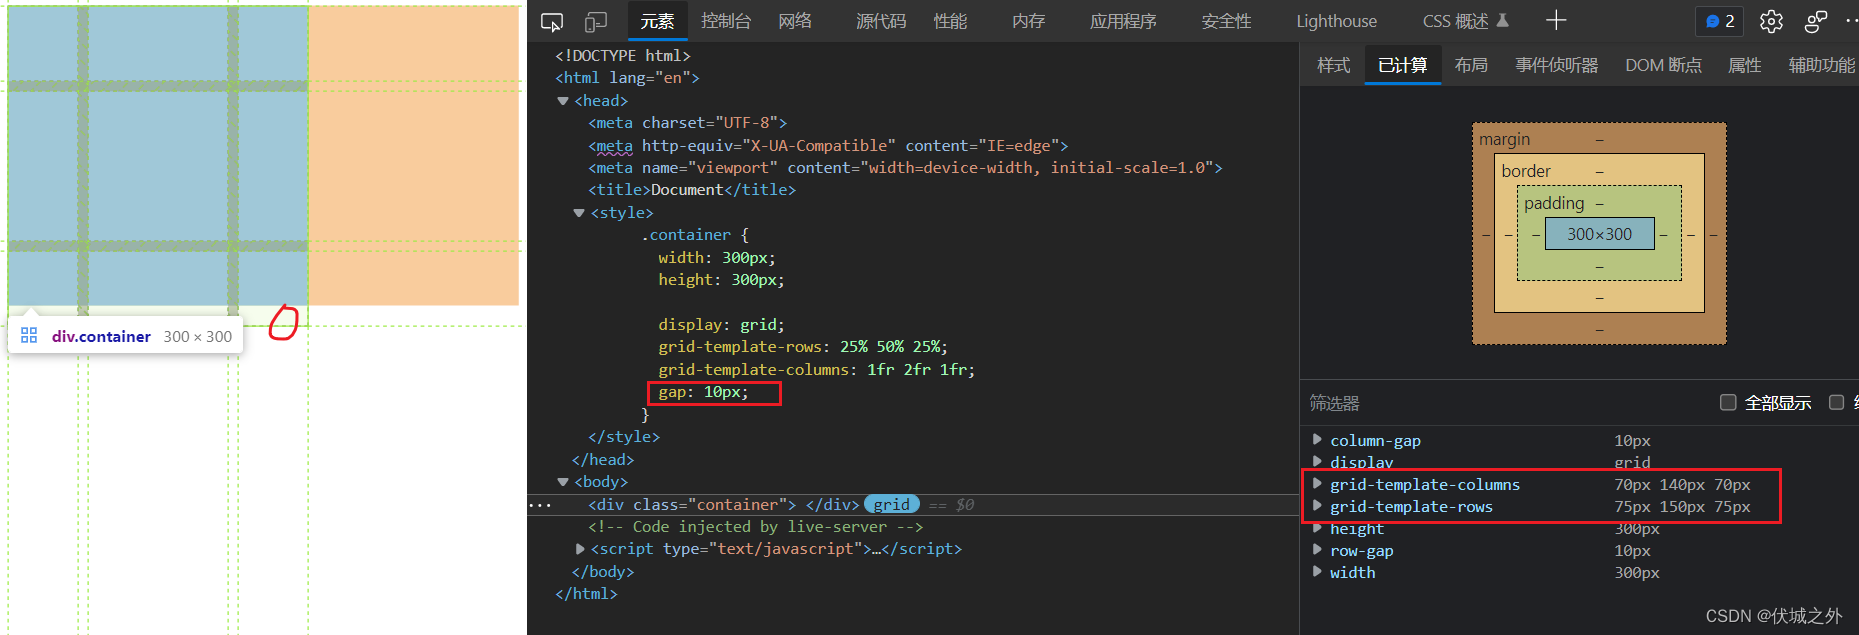Image resolution: width=1859 pixels, height=635 pixels.
Task: Select the live-server comment node
Action: click(755, 527)
